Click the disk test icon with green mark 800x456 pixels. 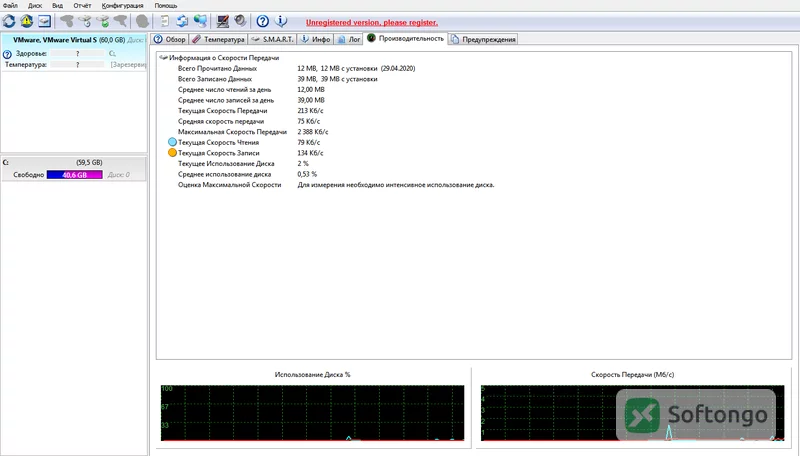click(x=103, y=21)
